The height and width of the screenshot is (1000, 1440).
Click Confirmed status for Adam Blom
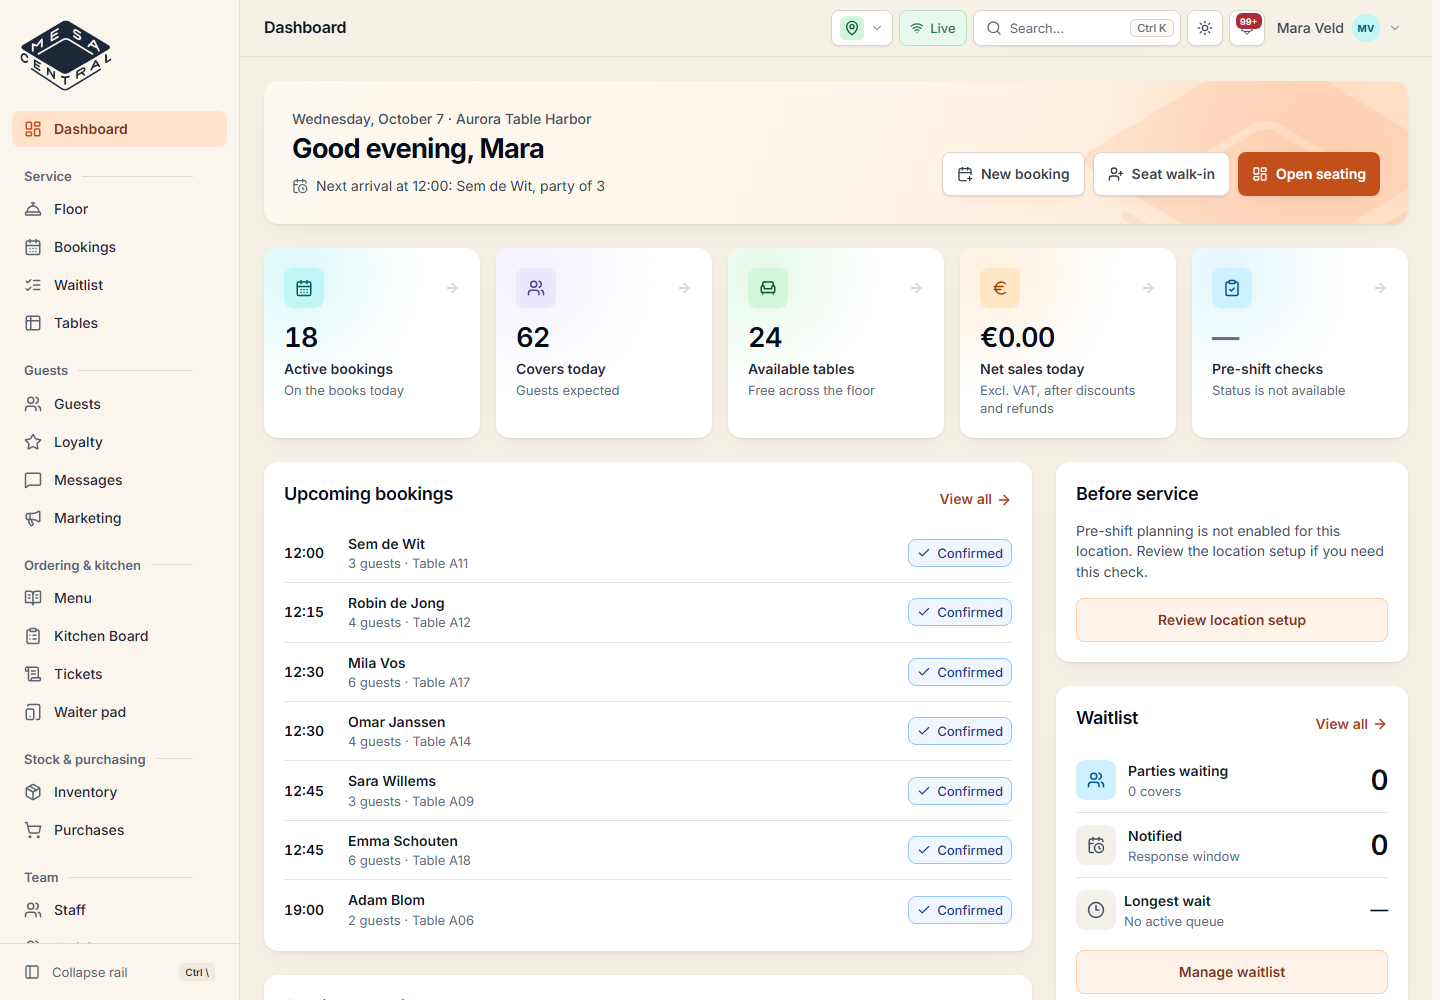click(960, 910)
